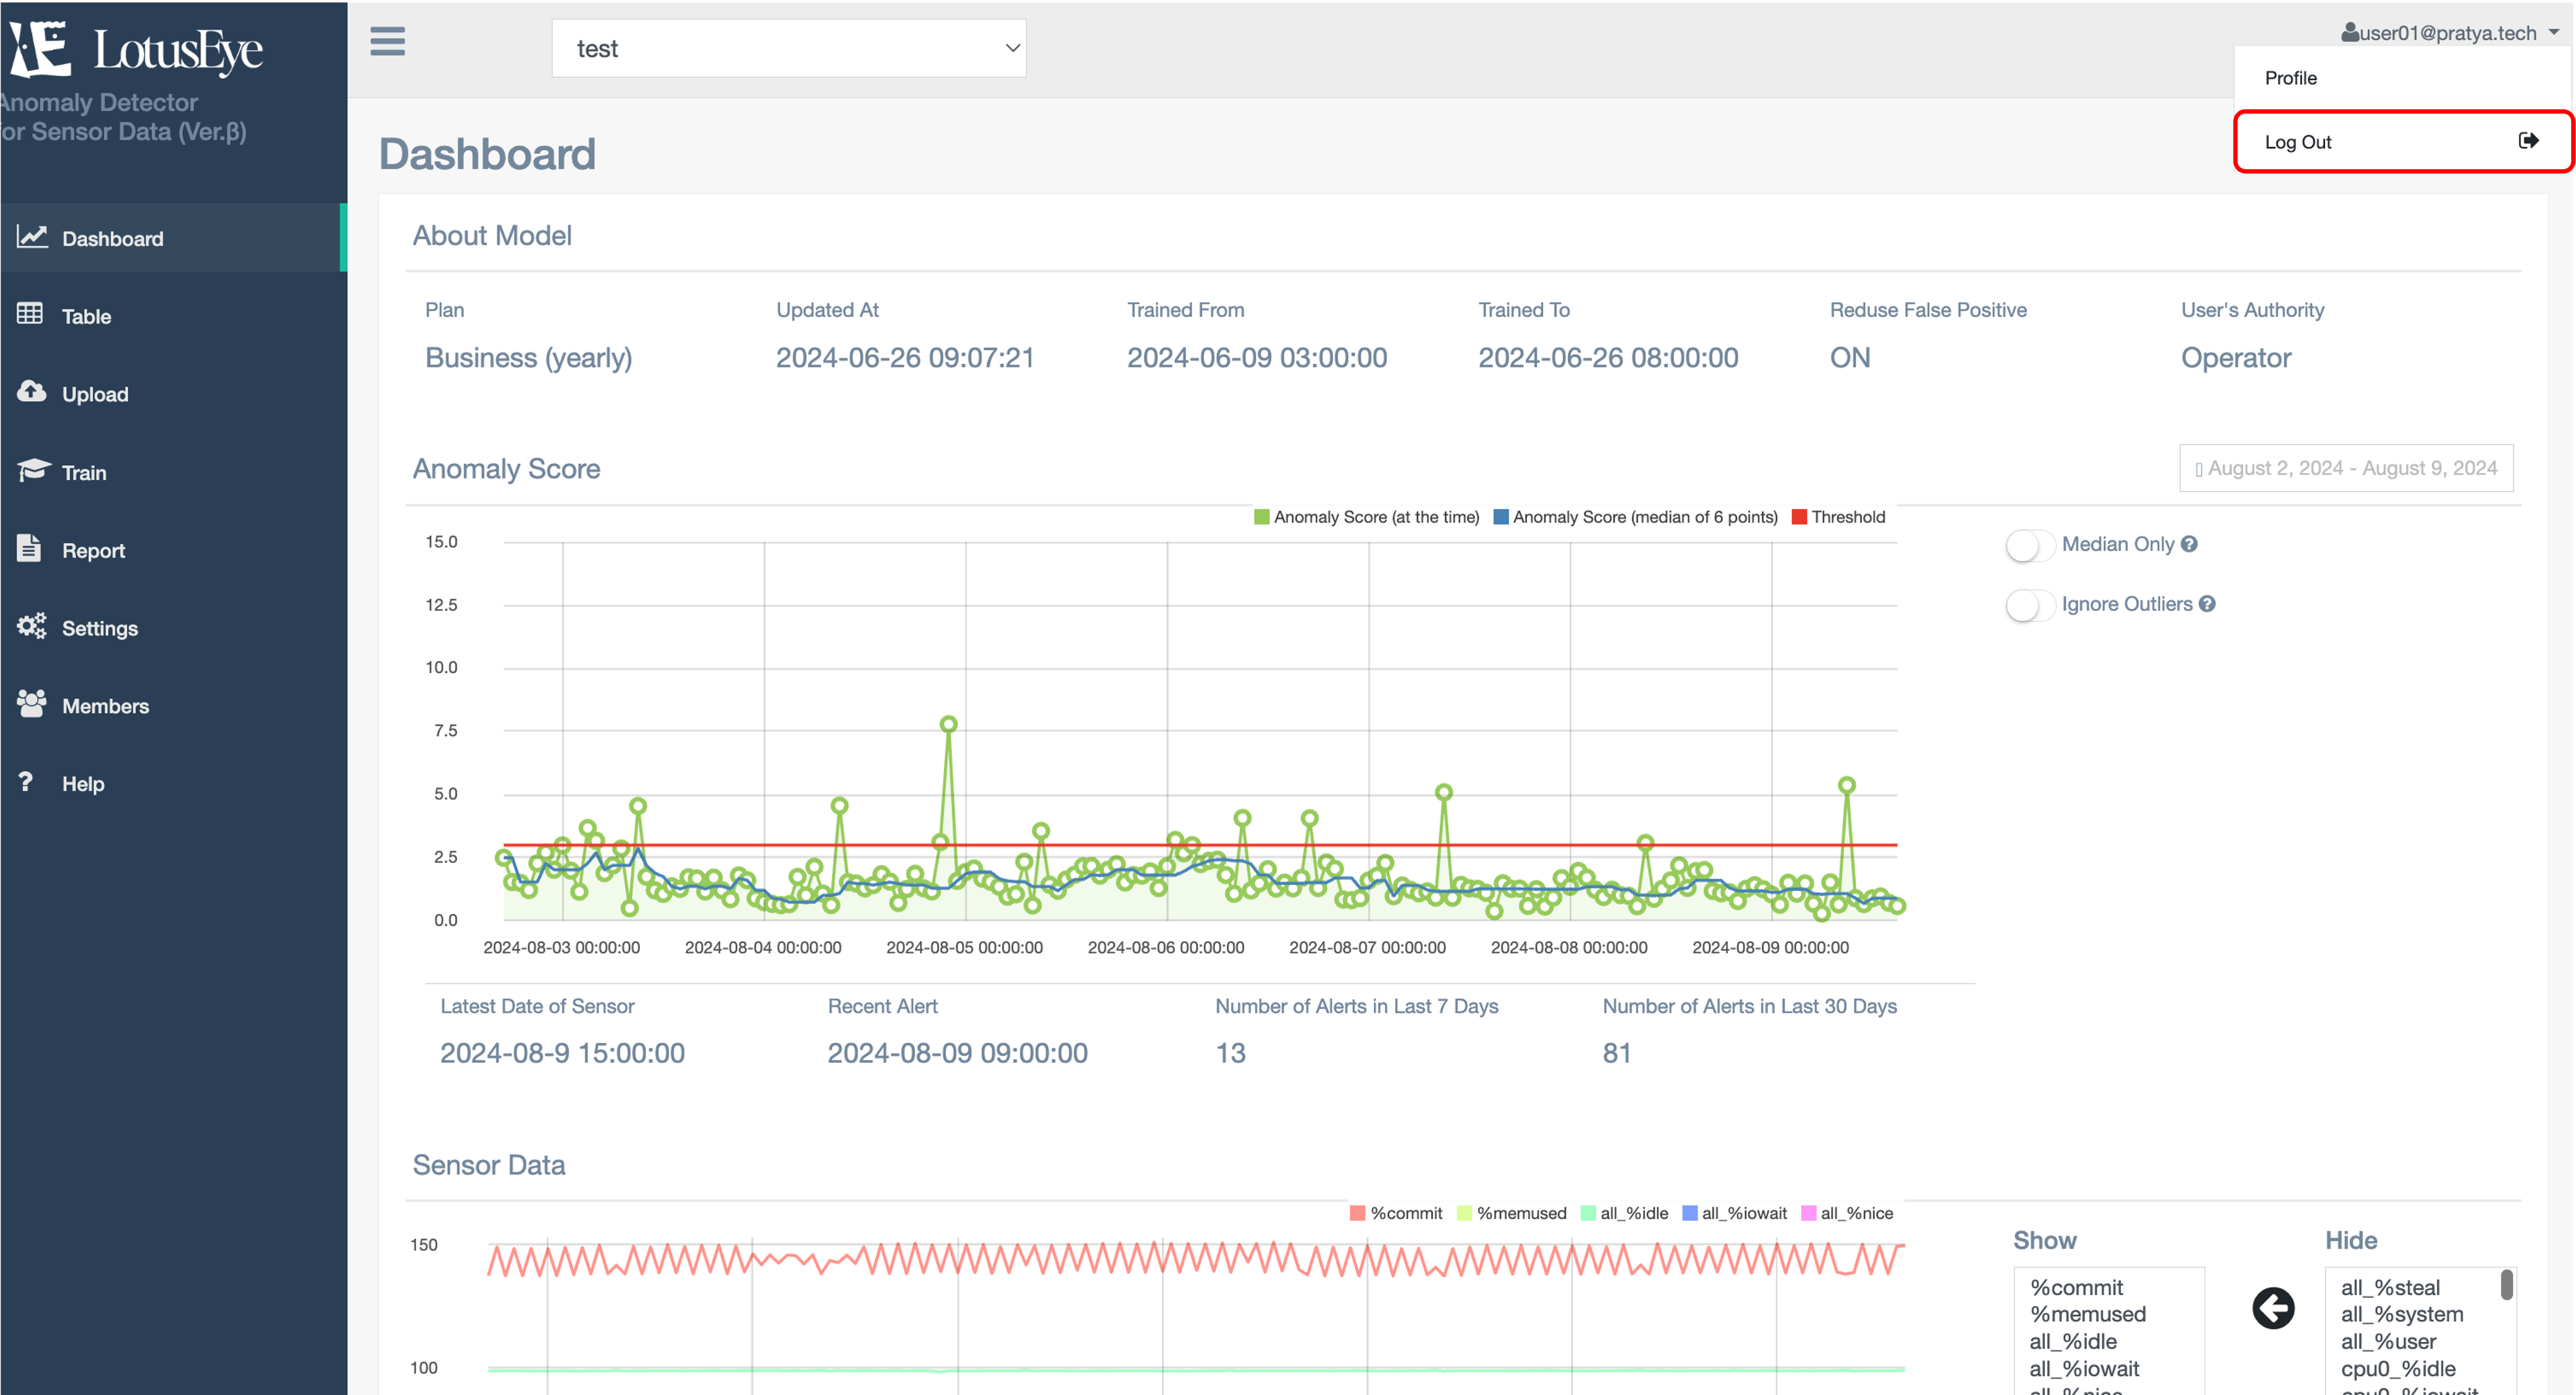Open the Settings gears icon
2576x1395 pixels.
(x=31, y=626)
